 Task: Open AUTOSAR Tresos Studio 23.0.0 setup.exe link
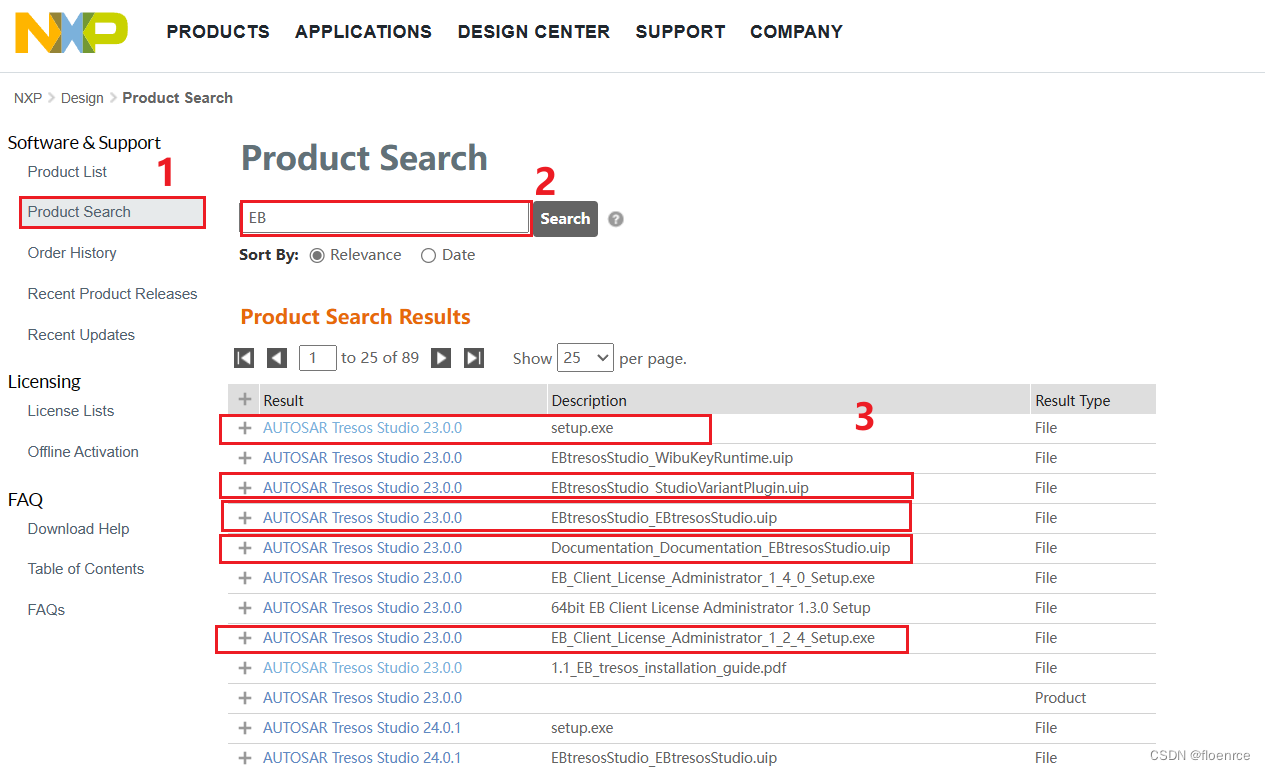(x=362, y=428)
